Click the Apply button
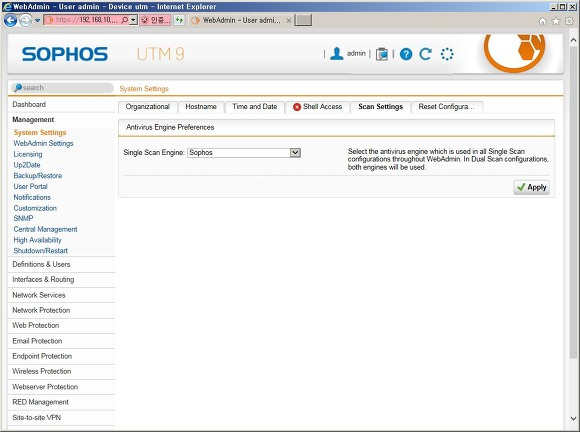The height and width of the screenshot is (432, 580). [x=532, y=187]
